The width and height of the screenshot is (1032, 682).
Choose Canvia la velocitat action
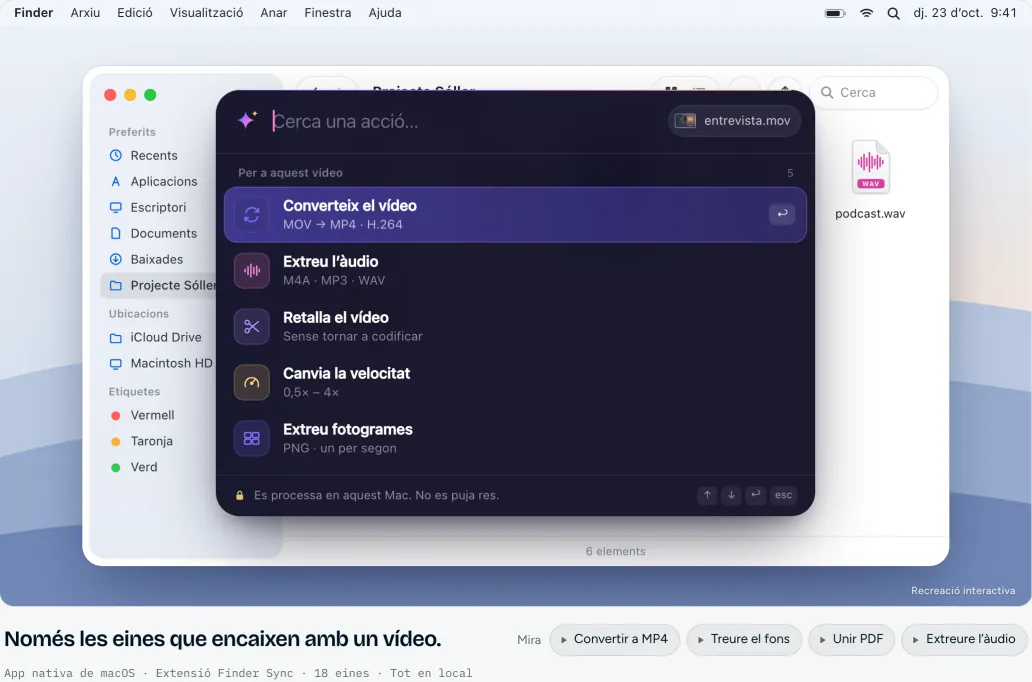pos(515,382)
